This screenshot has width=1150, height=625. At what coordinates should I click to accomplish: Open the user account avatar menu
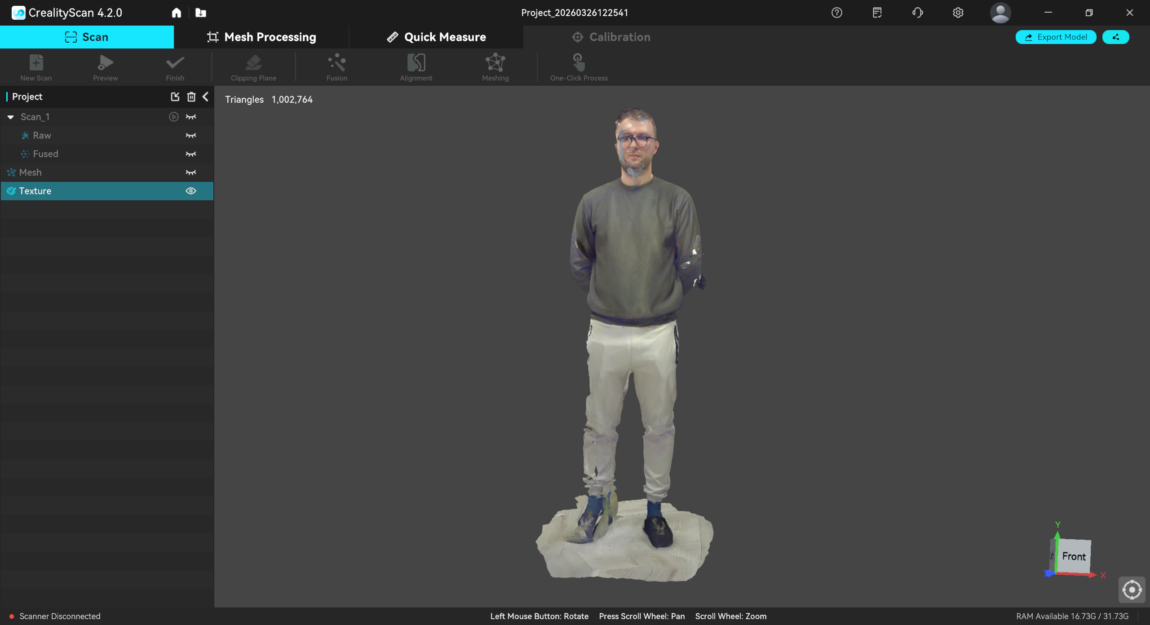click(1000, 13)
